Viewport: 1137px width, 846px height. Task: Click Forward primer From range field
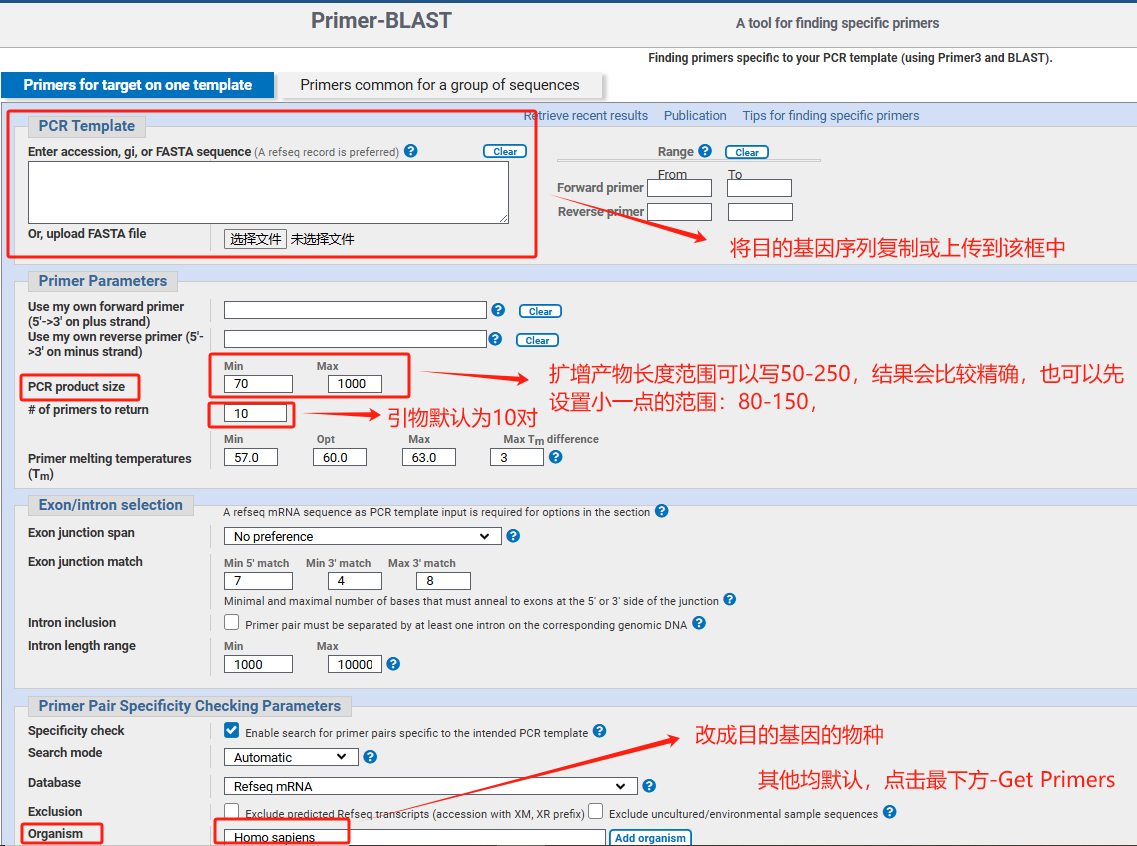pyautogui.click(x=679, y=188)
